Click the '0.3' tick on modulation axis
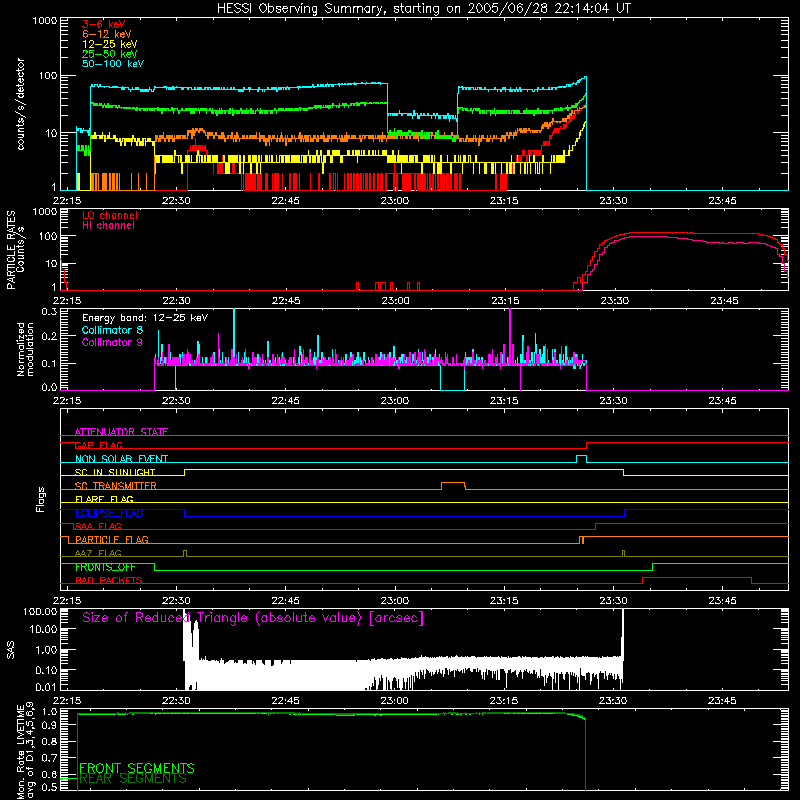The height and width of the screenshot is (800, 800). pyautogui.click(x=49, y=311)
